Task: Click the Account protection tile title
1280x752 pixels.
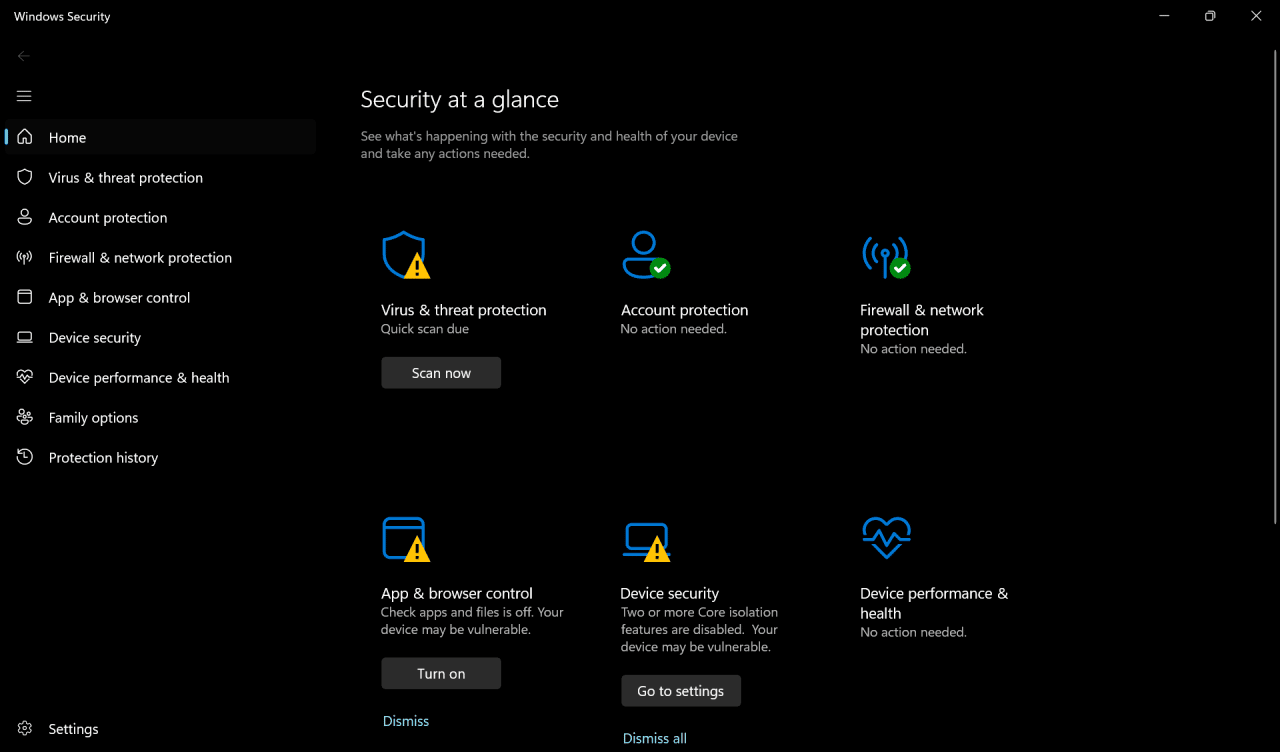Action: tap(685, 310)
